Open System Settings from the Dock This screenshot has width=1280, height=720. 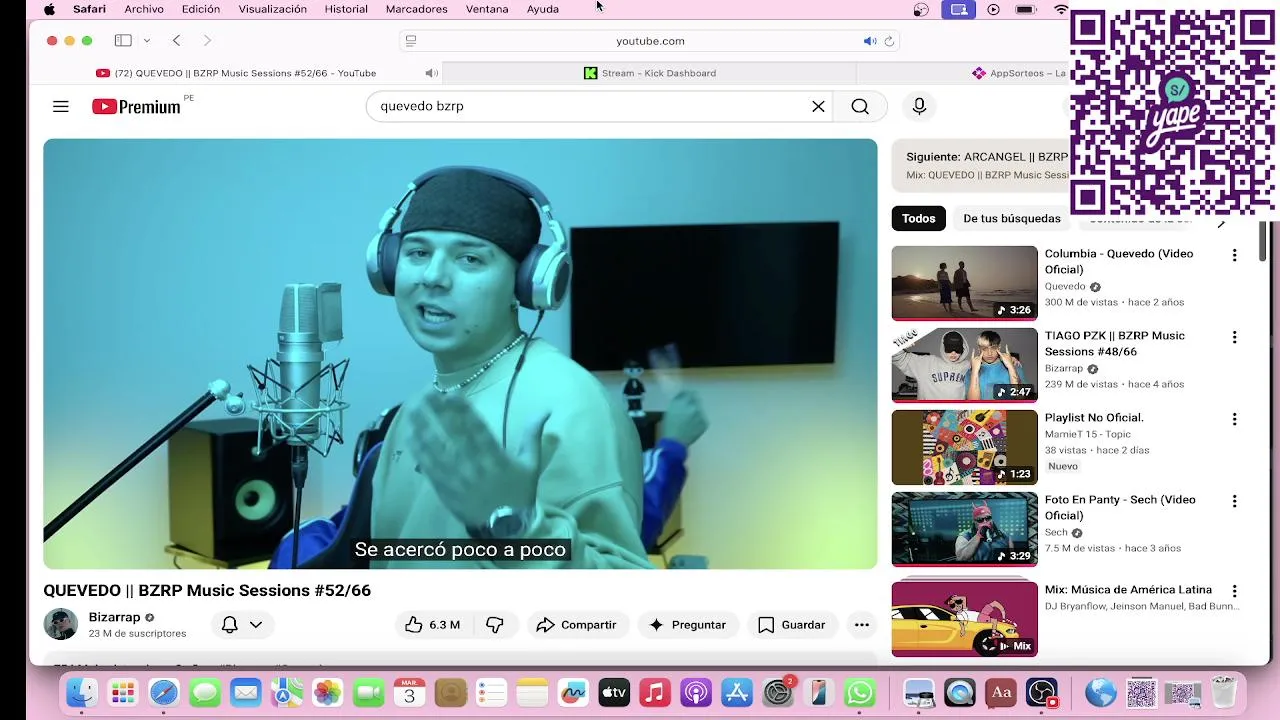coord(777,692)
